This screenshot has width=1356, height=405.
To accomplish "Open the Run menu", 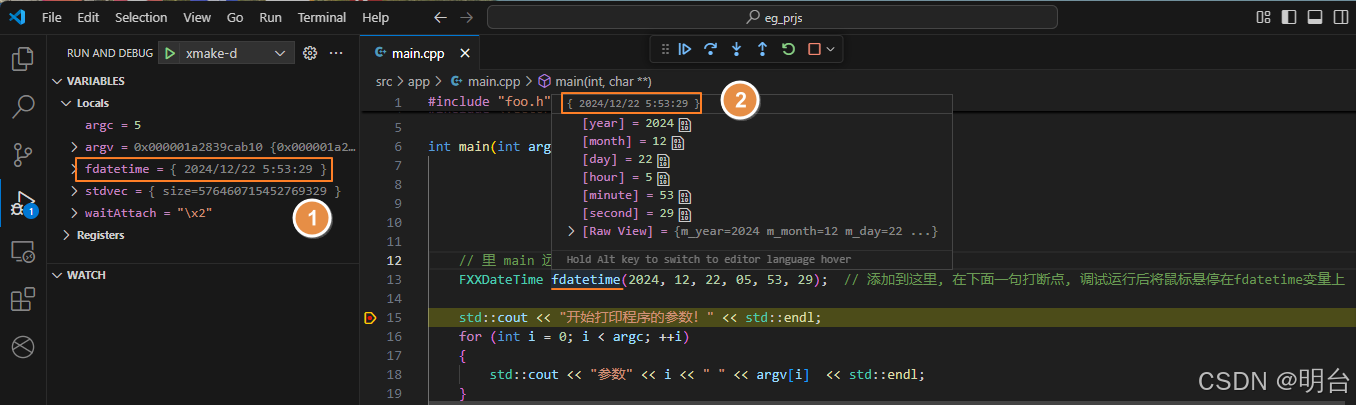I will (270, 18).
